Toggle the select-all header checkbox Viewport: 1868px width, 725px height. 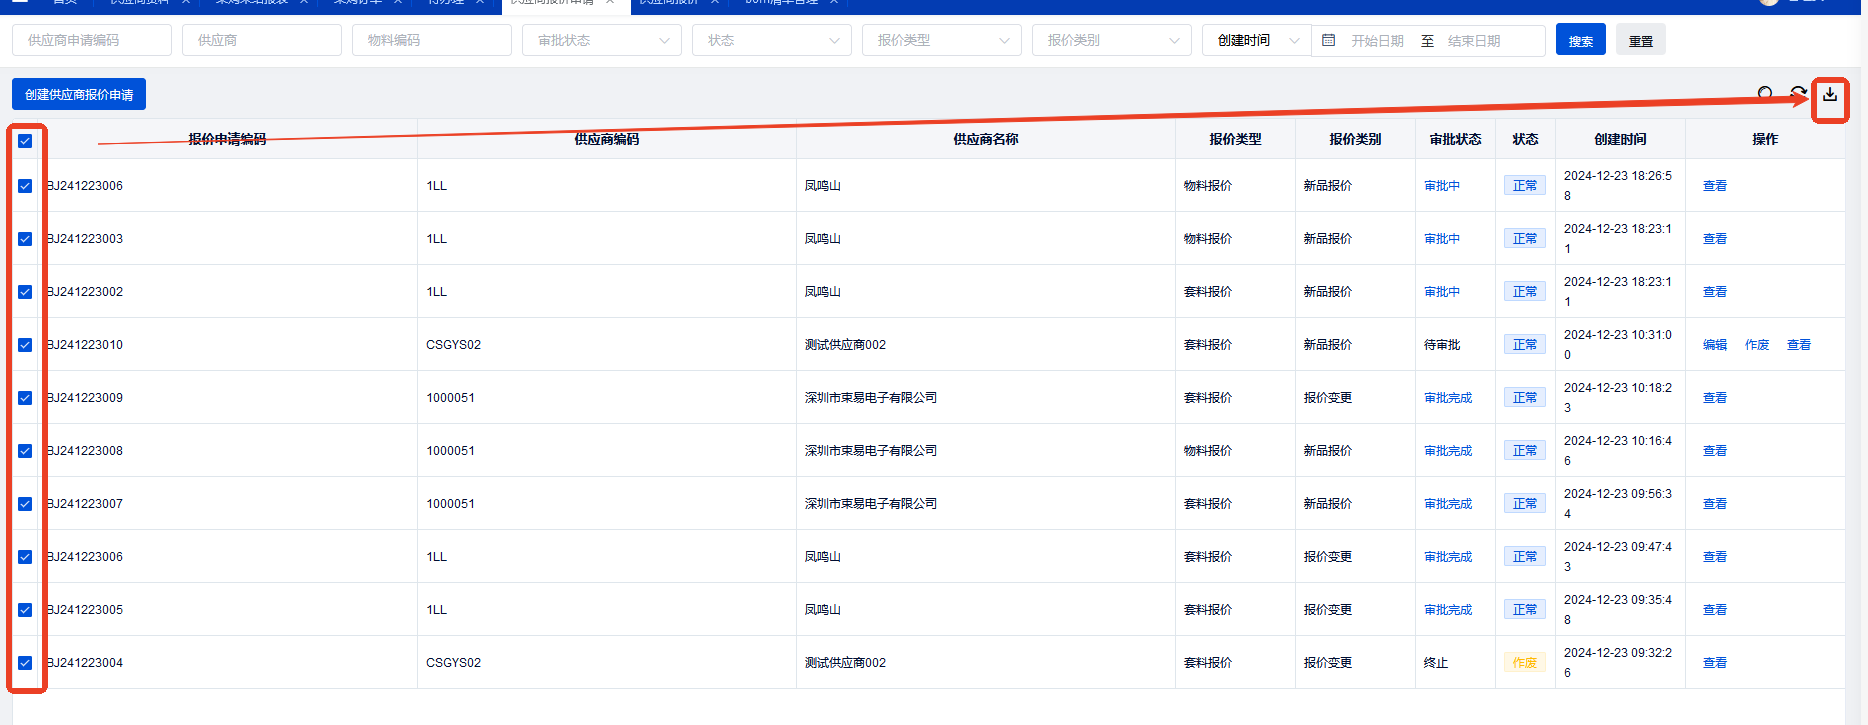click(x=25, y=140)
